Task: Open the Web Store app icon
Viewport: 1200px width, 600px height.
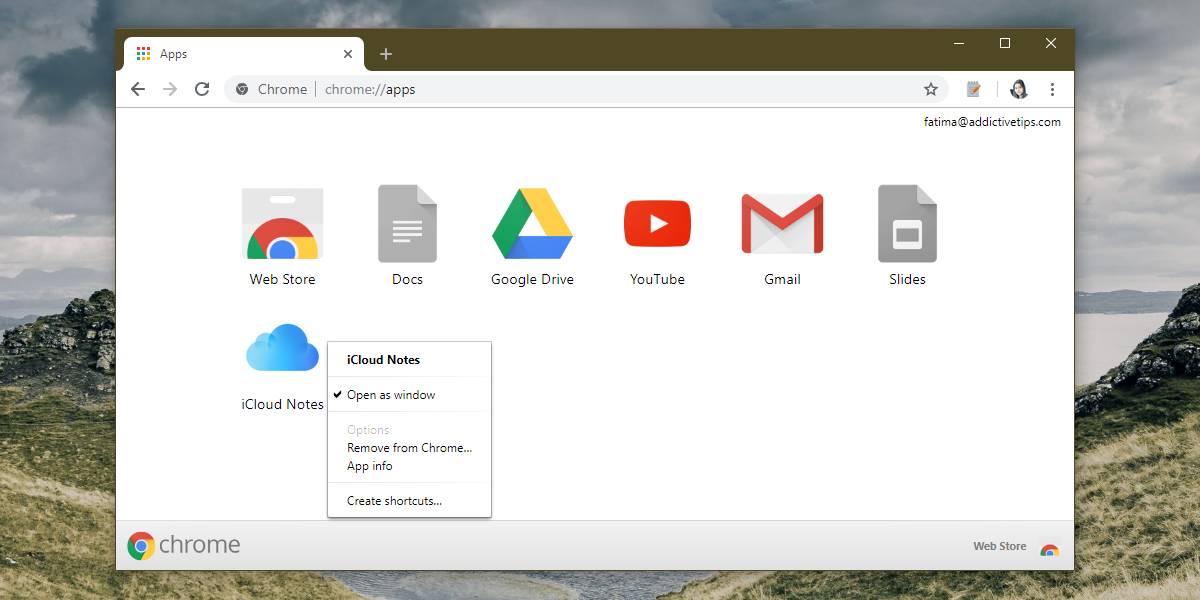Action: click(282, 223)
